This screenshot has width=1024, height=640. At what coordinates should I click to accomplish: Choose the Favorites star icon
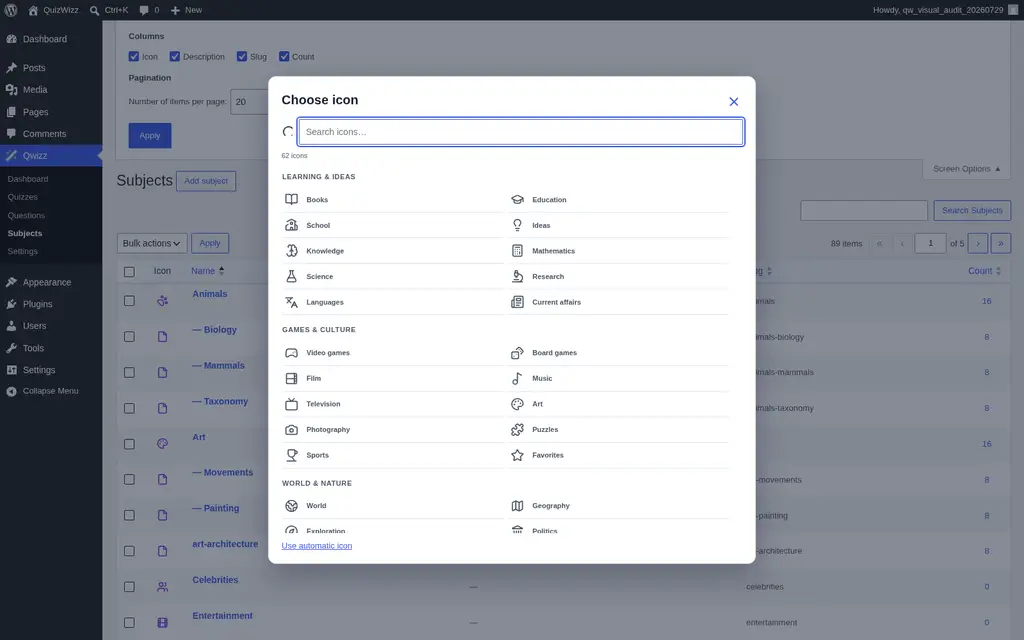click(618, 455)
